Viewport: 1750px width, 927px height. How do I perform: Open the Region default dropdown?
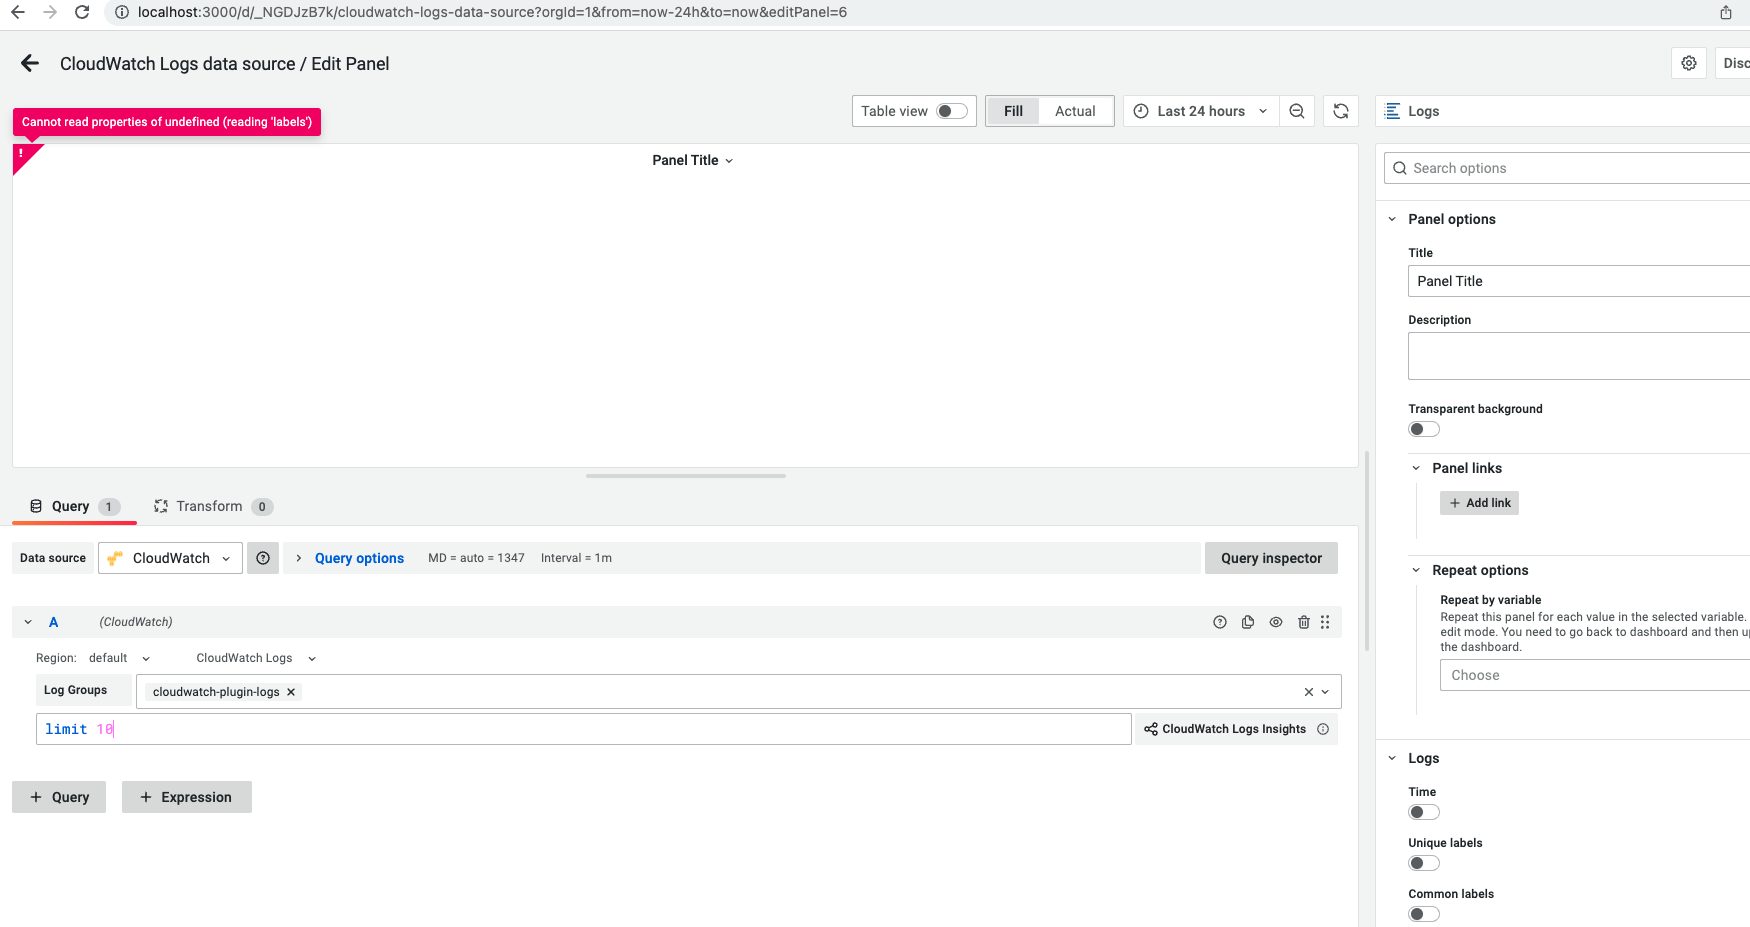pyautogui.click(x=118, y=657)
